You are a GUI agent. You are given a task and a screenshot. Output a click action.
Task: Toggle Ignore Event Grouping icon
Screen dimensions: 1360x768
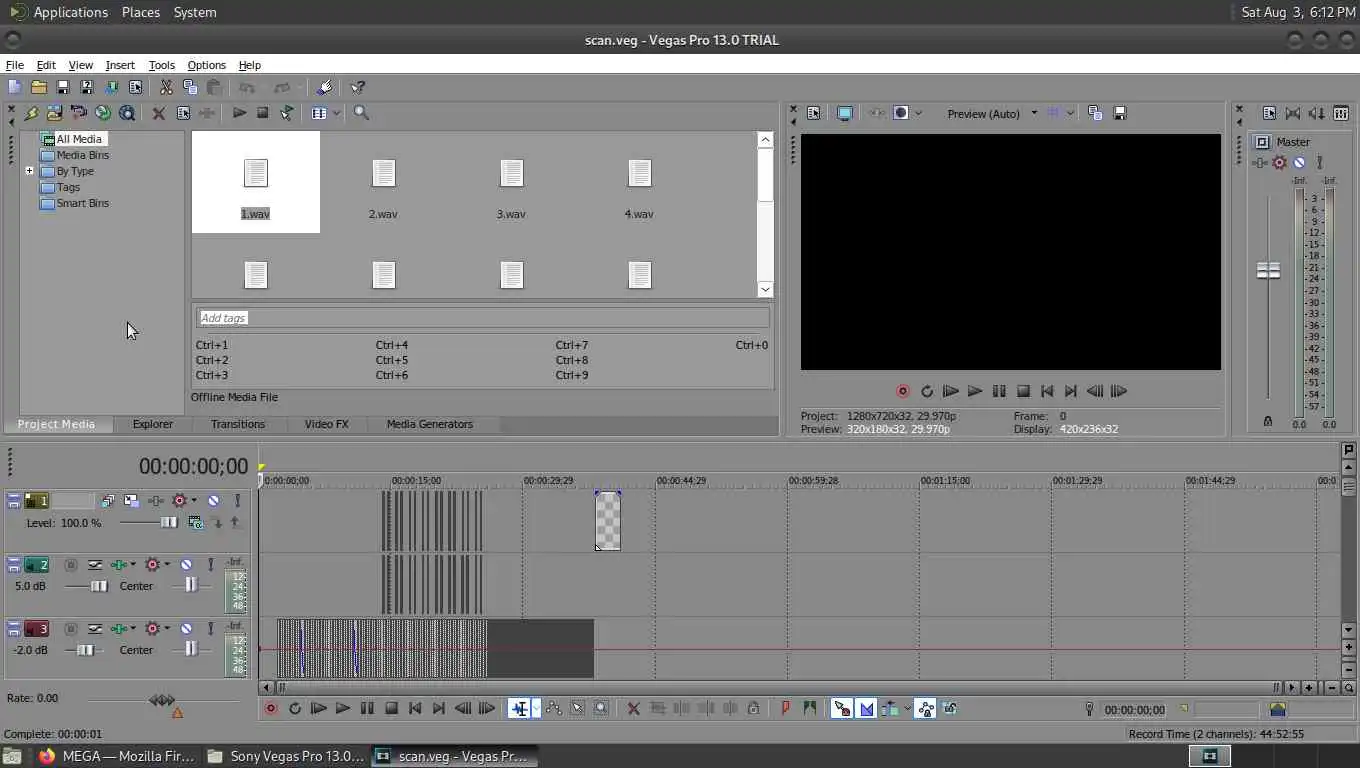[949, 708]
